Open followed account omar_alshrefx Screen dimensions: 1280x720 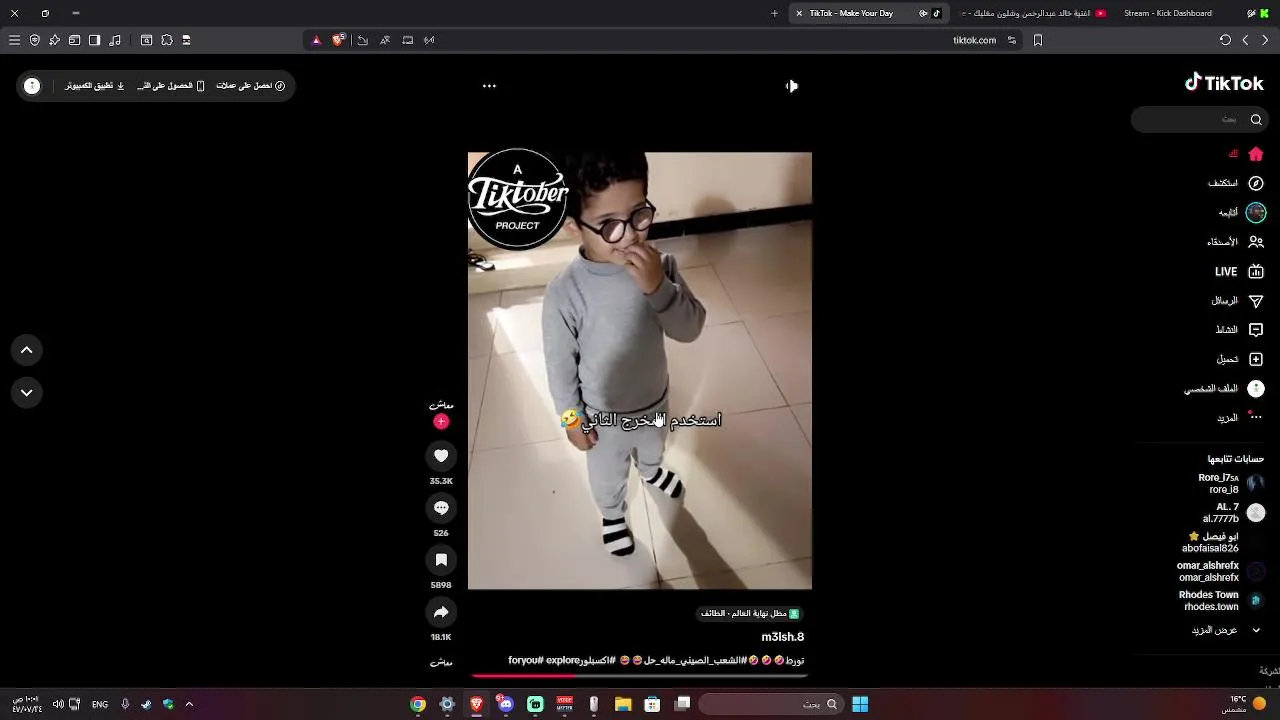pos(1221,571)
